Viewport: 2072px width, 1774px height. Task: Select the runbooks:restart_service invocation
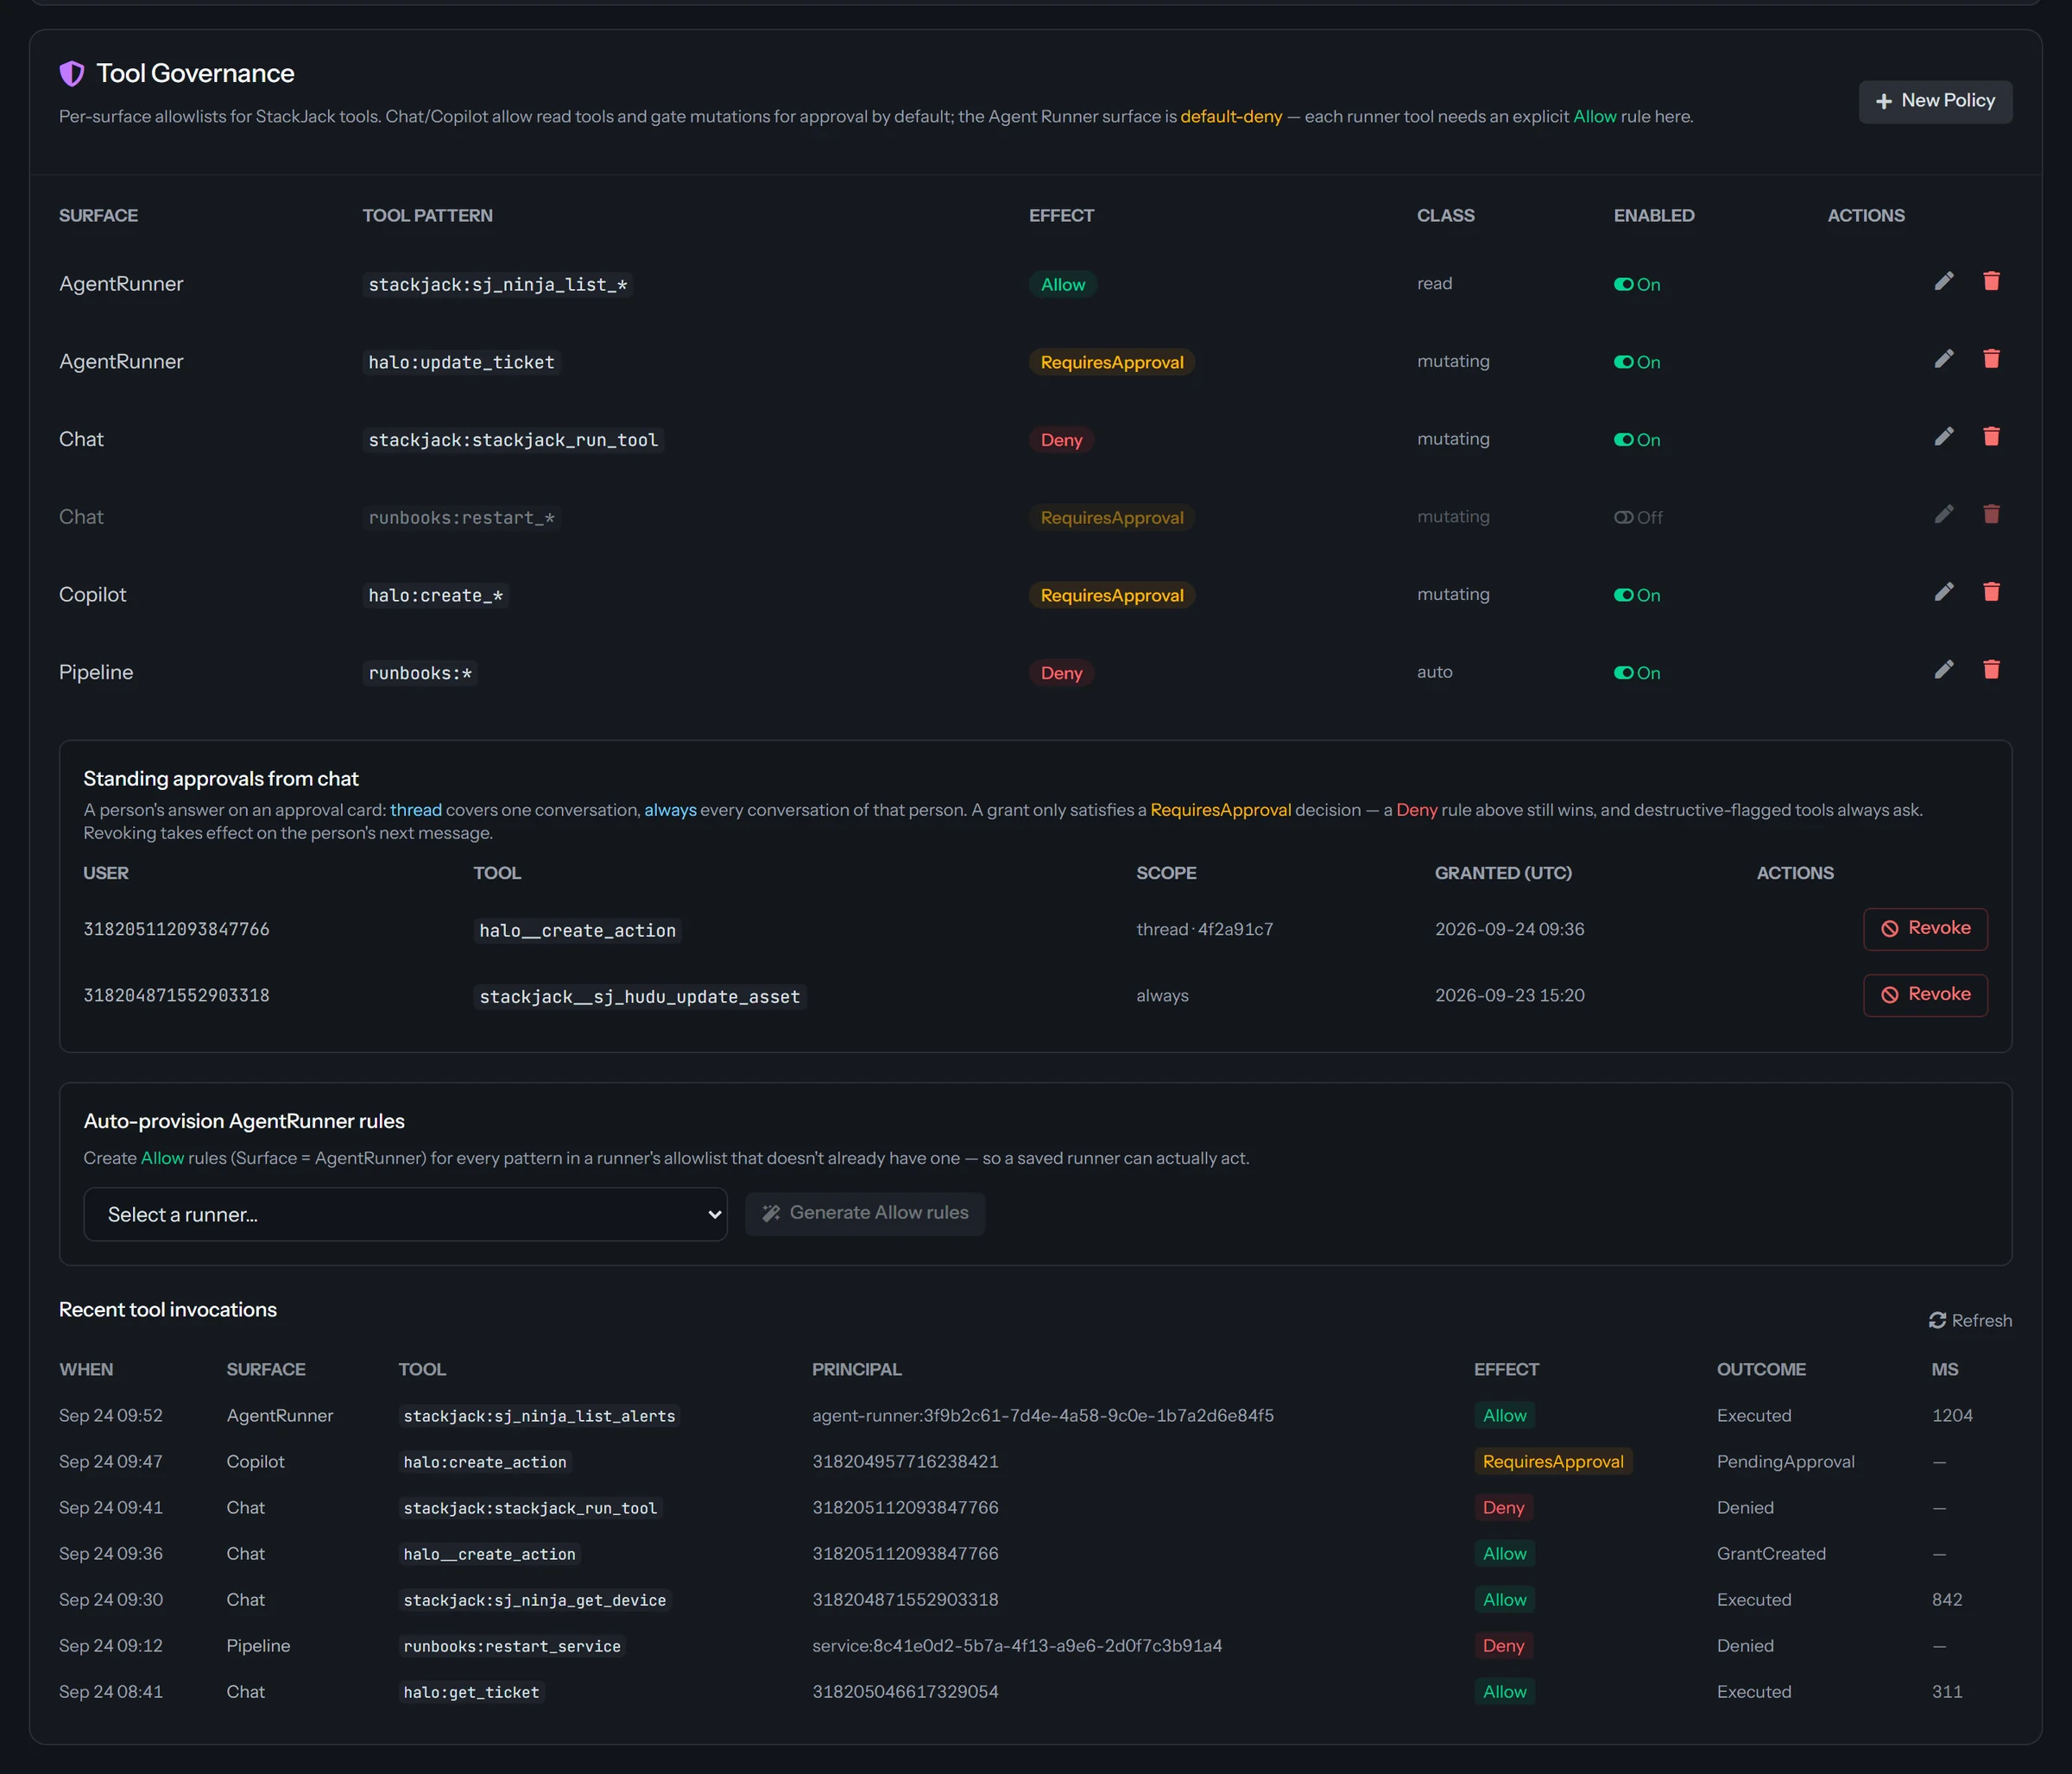pyautogui.click(x=512, y=1646)
